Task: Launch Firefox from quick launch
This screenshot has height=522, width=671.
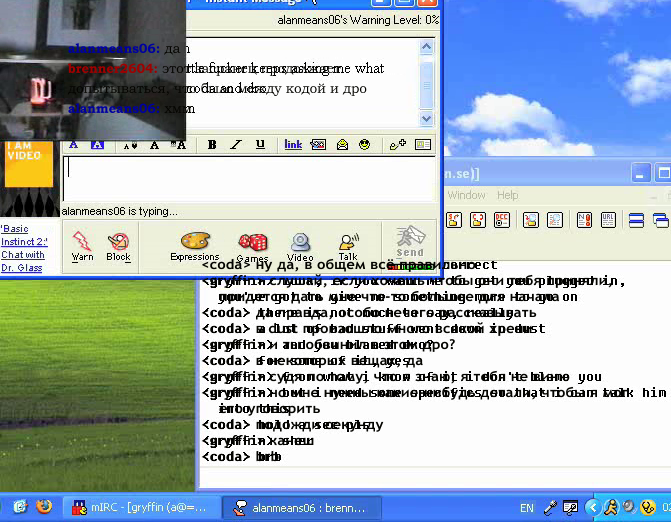Action: point(44,507)
